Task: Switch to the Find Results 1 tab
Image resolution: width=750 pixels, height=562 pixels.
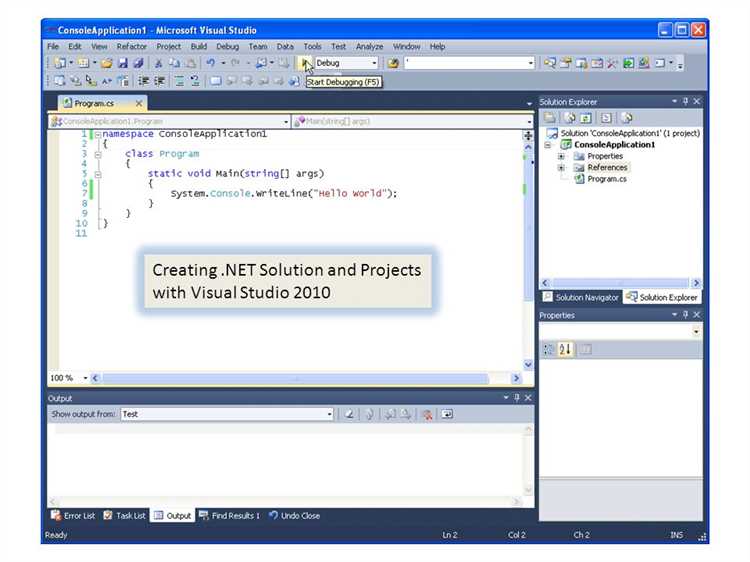Action: pos(230,516)
